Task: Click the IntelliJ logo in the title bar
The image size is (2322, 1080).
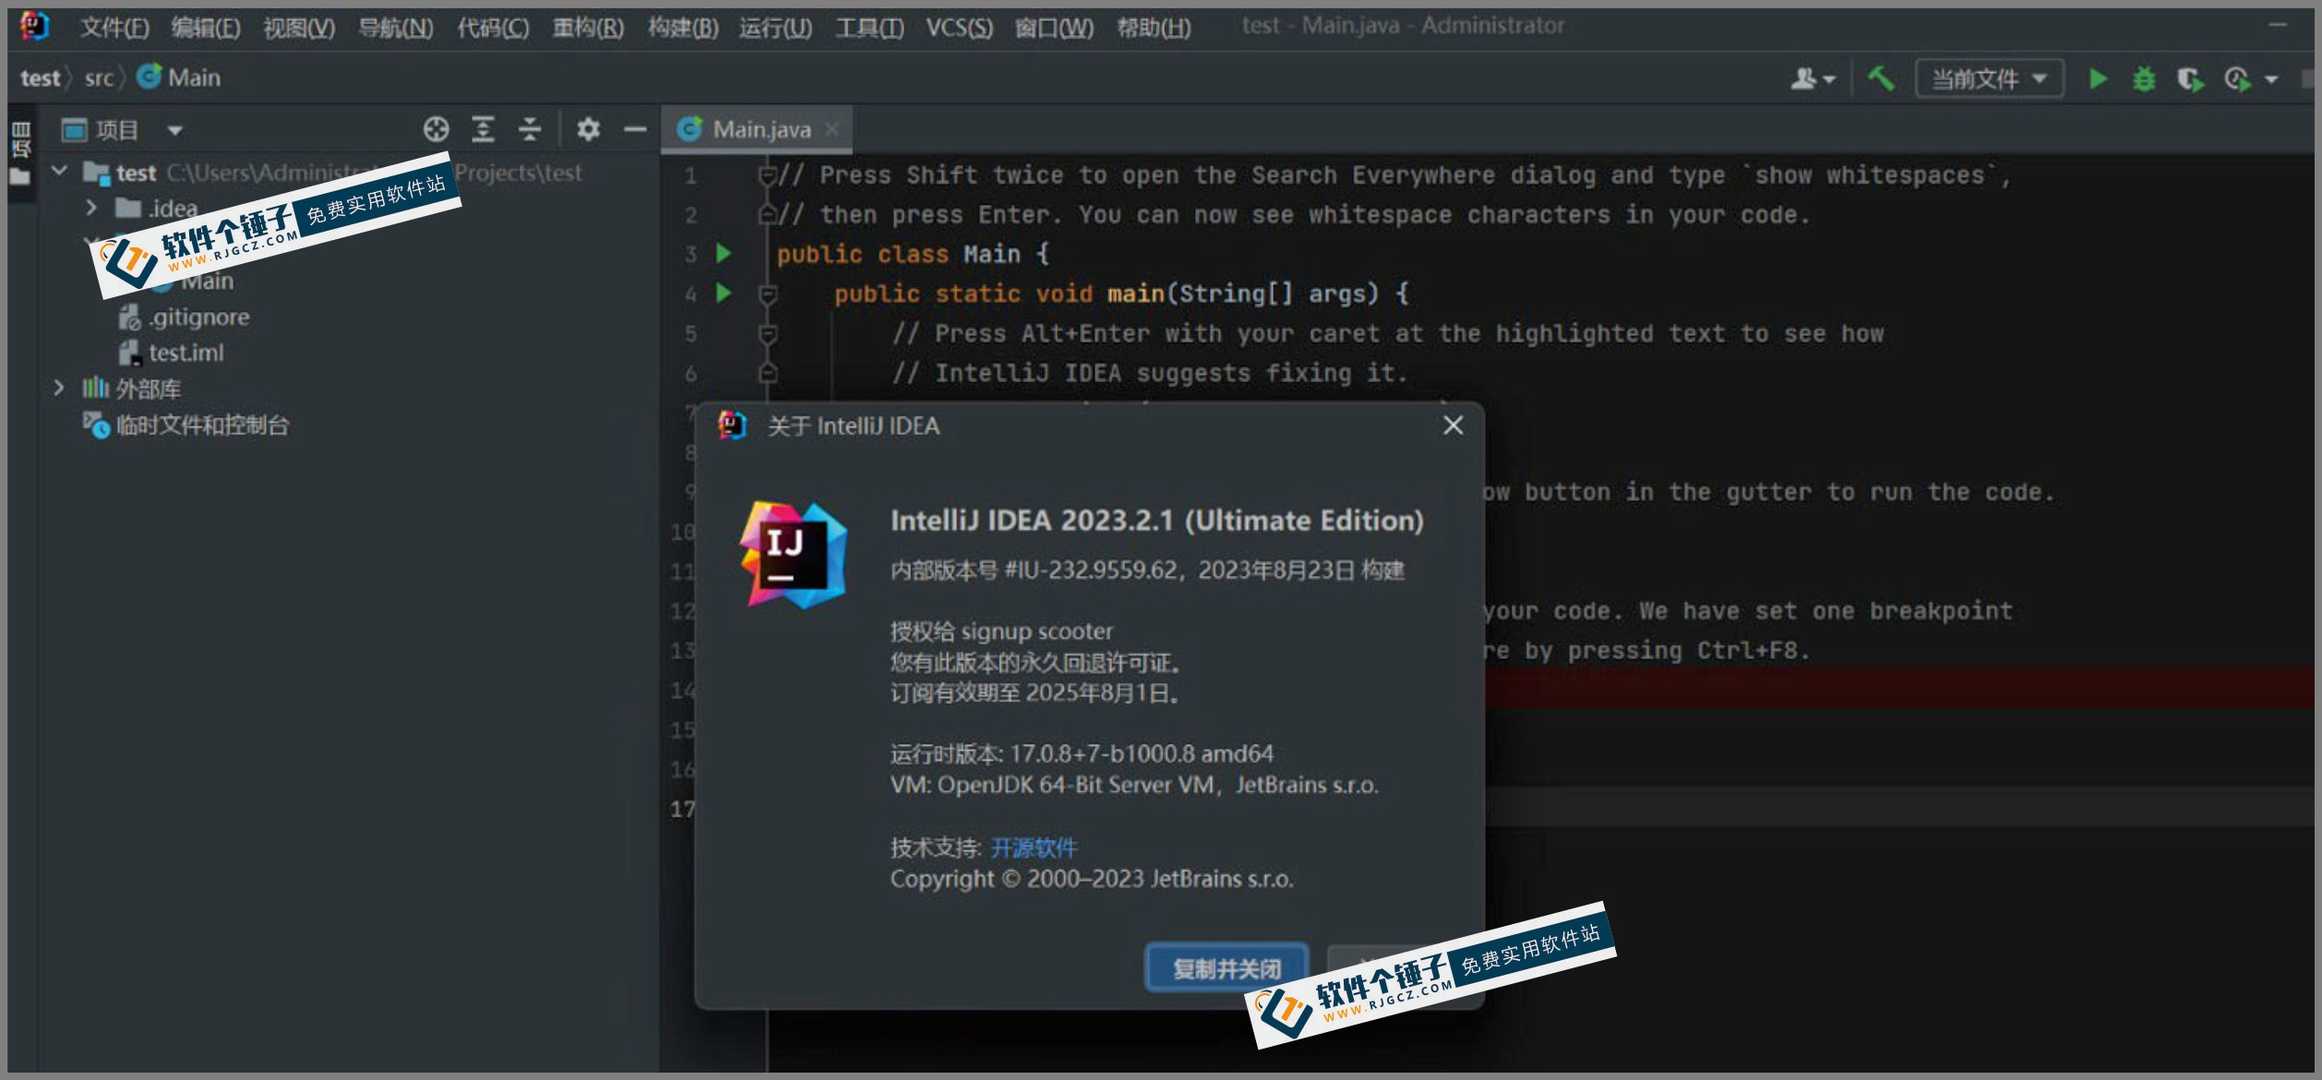Action: click(x=35, y=26)
